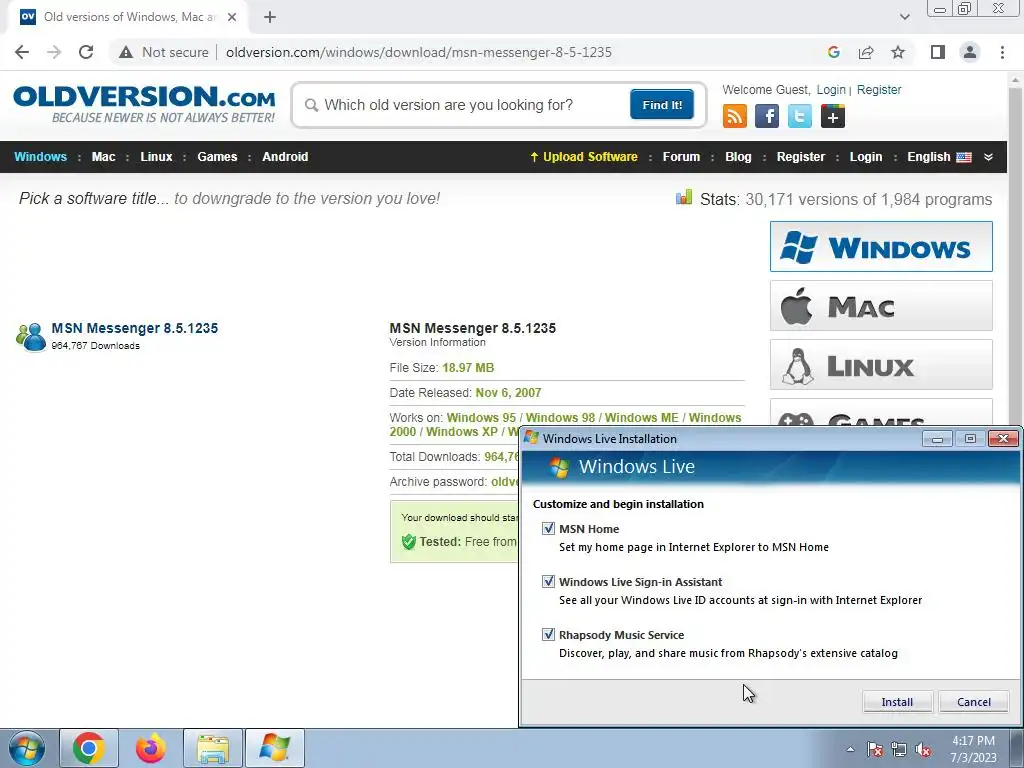The width and height of the screenshot is (1024, 768).
Task: Select Linux in the navigation bar
Action: (156, 157)
